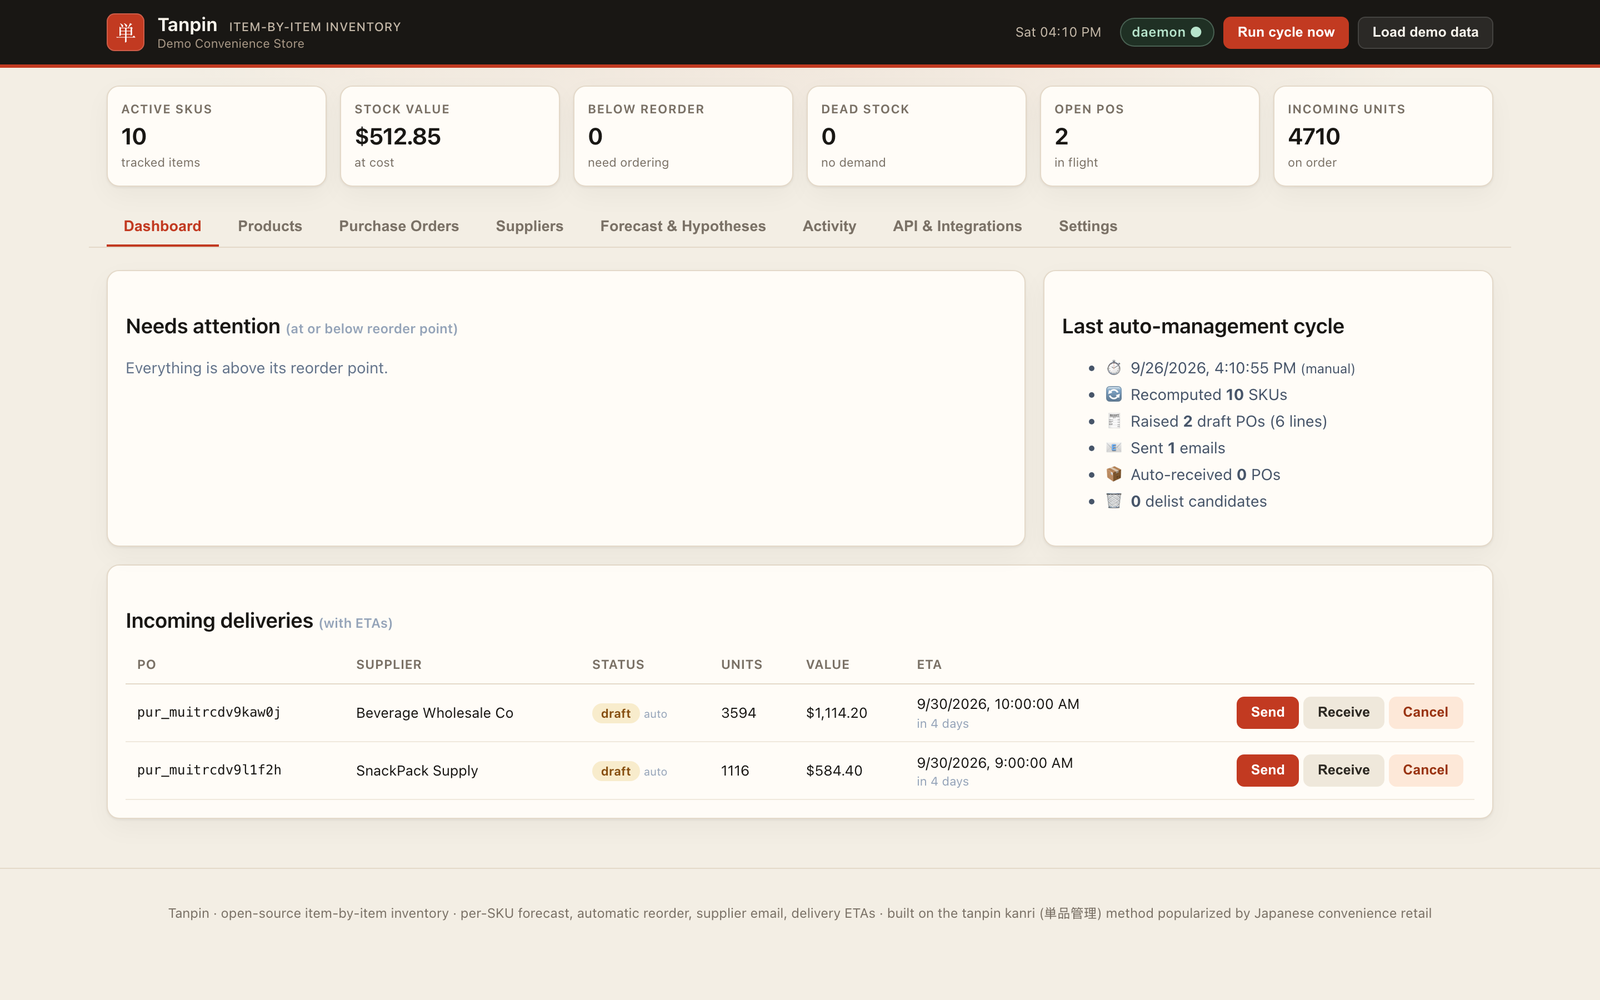Load demo data
The image size is (1600, 1000).
pyautogui.click(x=1425, y=32)
